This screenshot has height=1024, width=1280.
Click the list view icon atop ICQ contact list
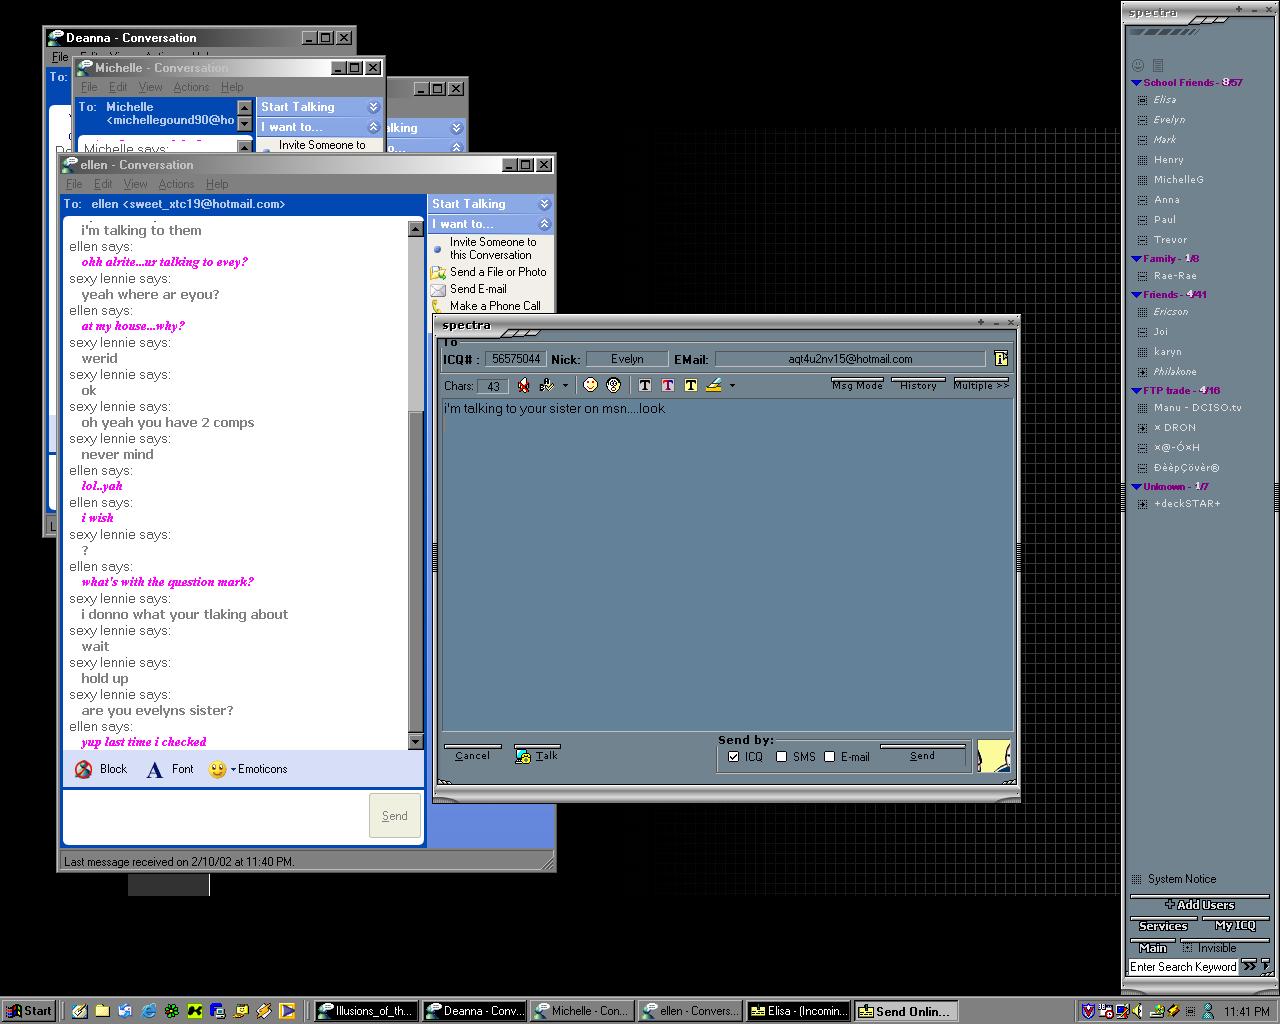coord(1158,65)
